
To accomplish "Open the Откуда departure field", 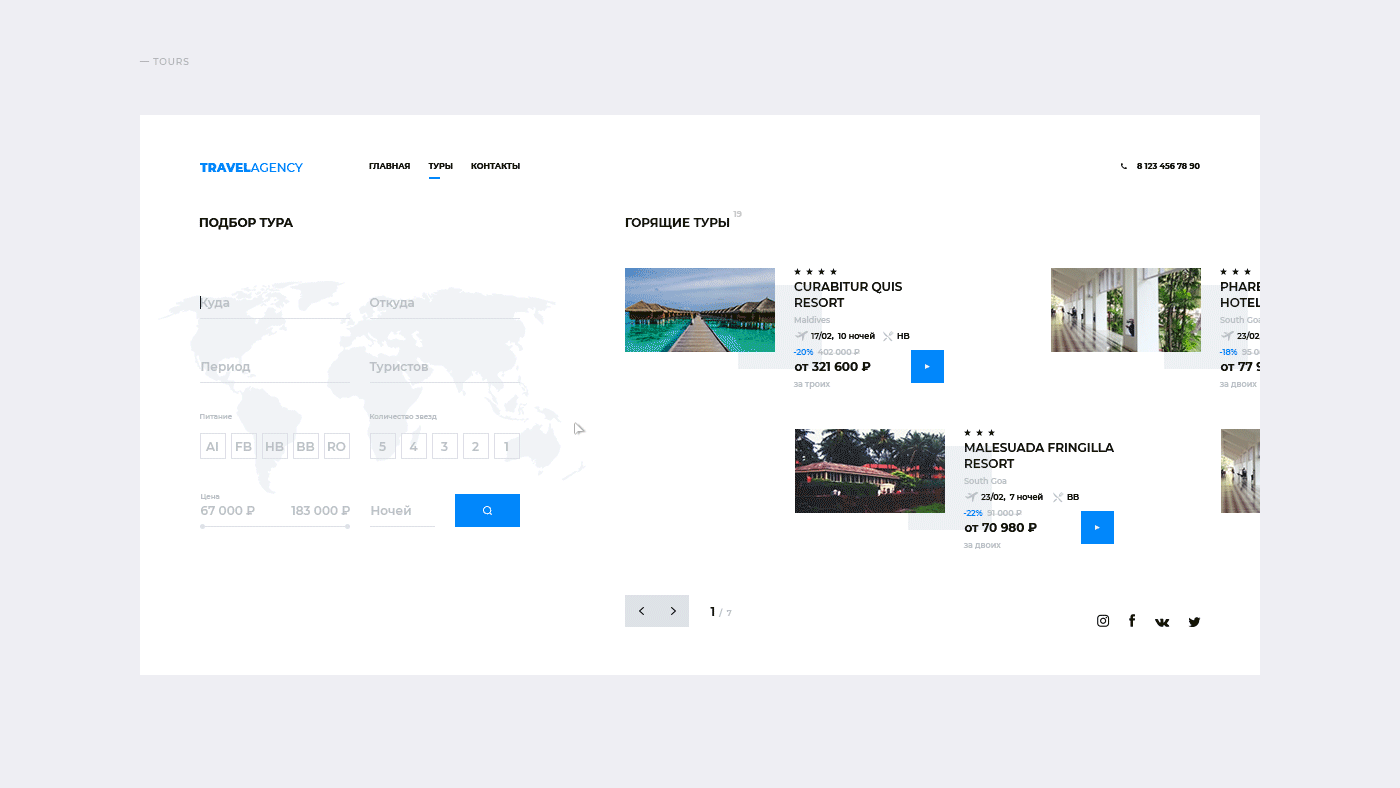I will coord(444,303).
